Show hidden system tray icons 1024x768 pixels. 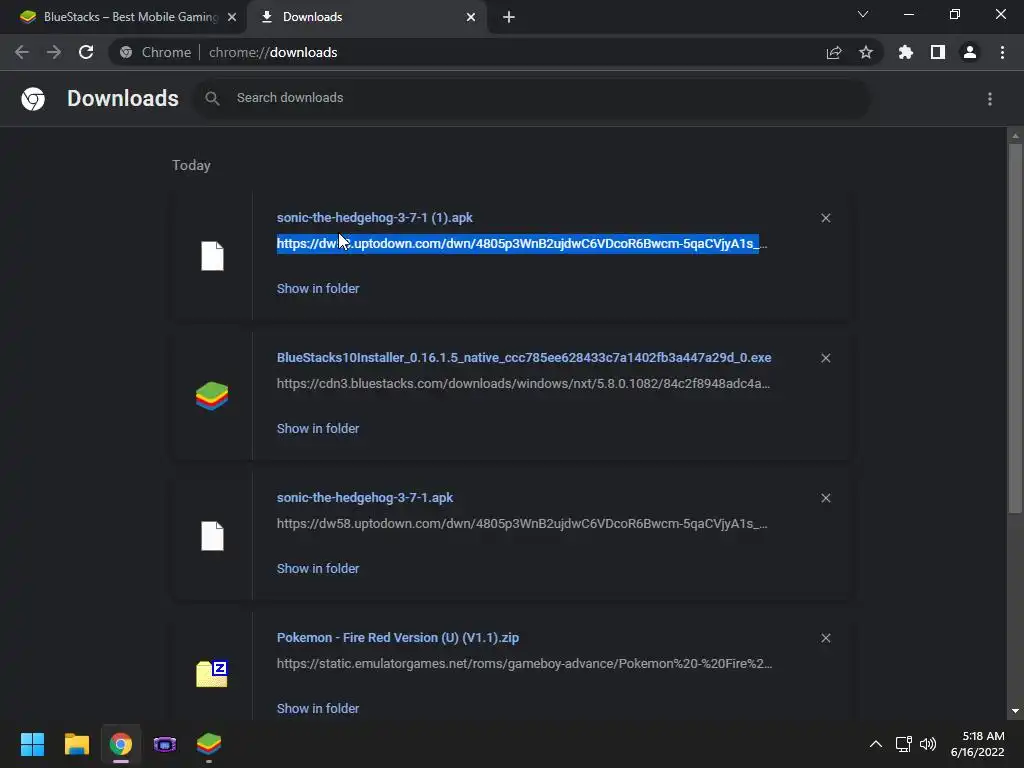pos(876,744)
